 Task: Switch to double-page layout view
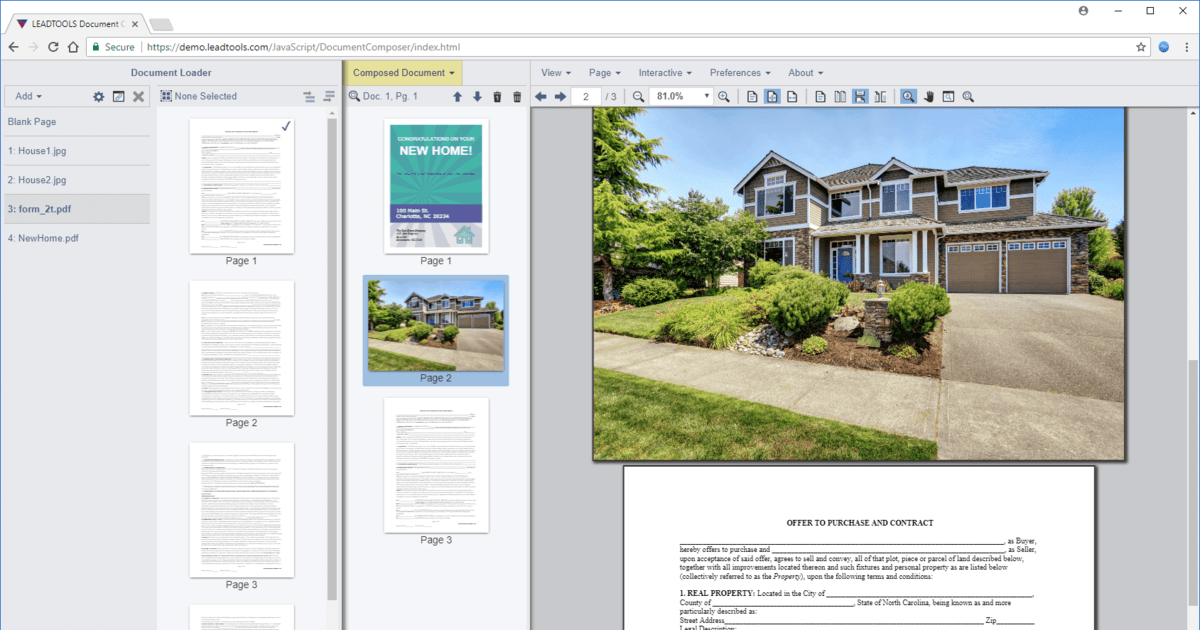click(839, 96)
